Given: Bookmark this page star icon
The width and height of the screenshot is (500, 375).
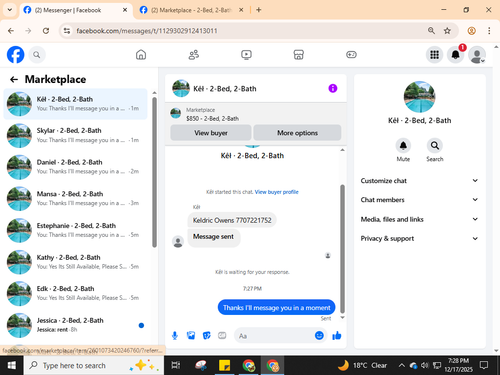Looking at the screenshot, I should [x=447, y=31].
